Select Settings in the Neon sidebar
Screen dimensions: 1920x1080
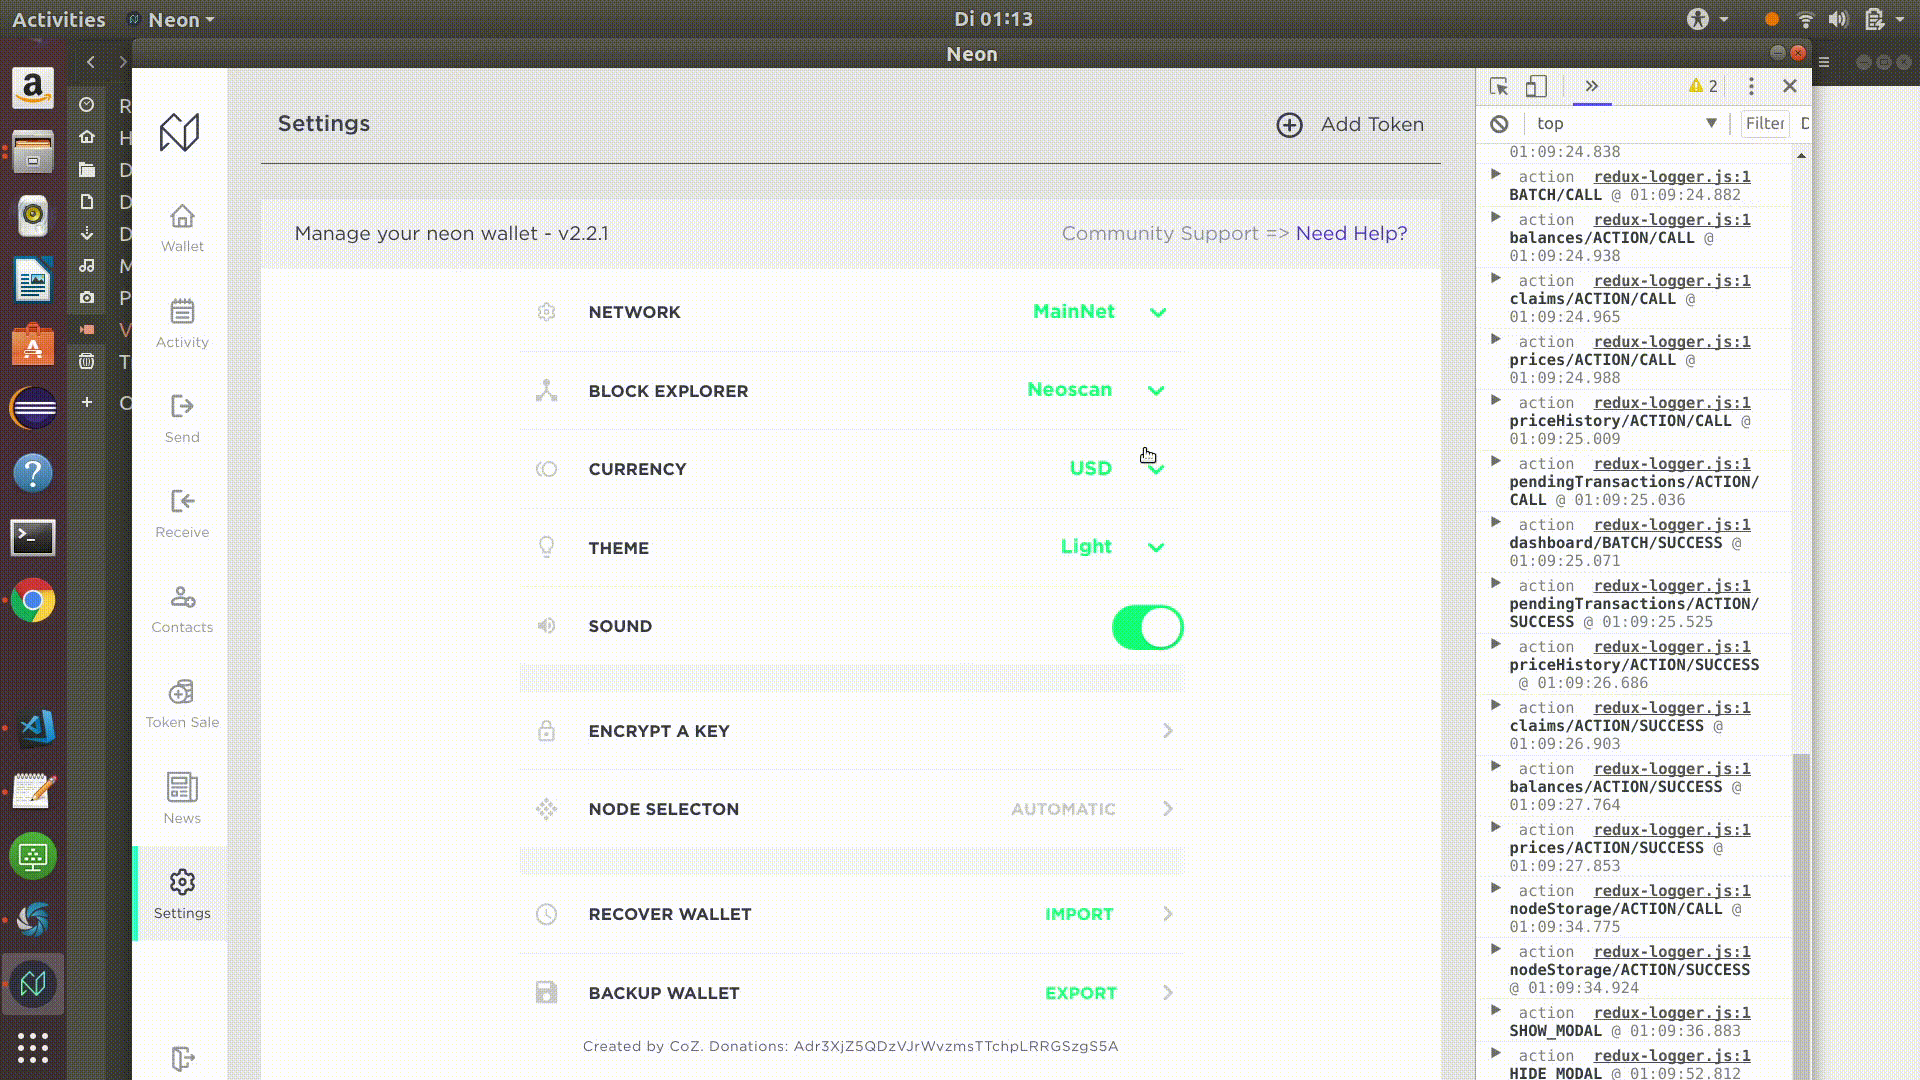[182, 894]
